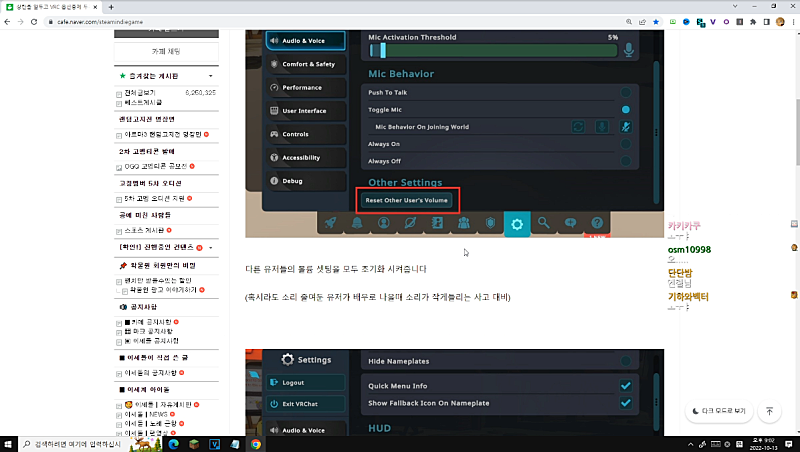
Task: Switch to the Performance tab
Action: [x=305, y=88]
